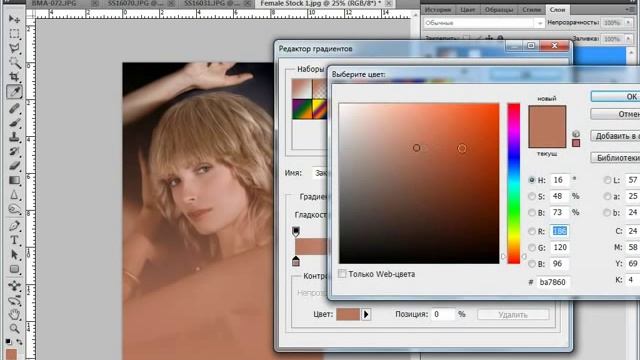The width and height of the screenshot is (640, 360).
Task: Click the R value field showing 186
Action: [x=559, y=231]
